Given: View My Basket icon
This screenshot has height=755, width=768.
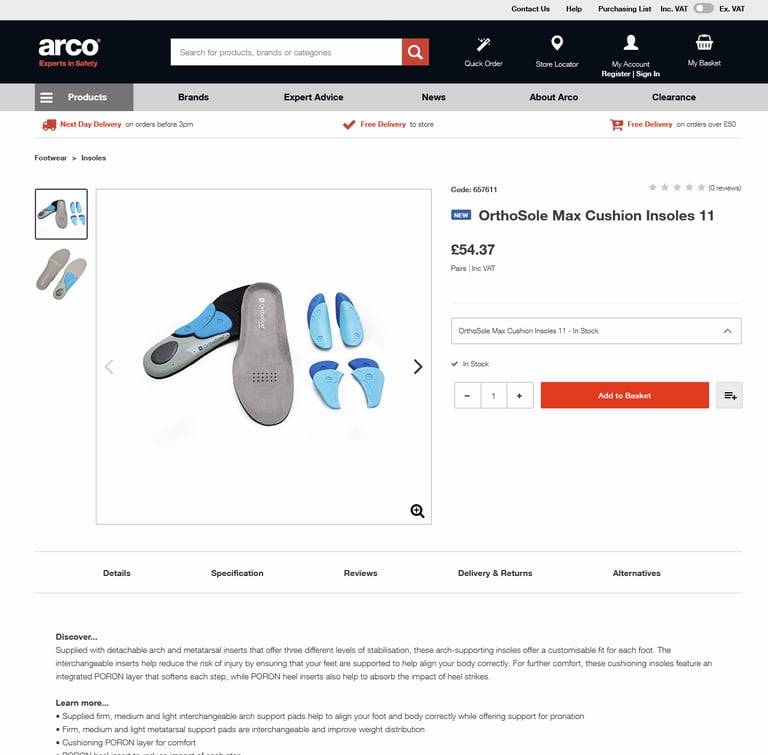Looking at the screenshot, I should 704,42.
